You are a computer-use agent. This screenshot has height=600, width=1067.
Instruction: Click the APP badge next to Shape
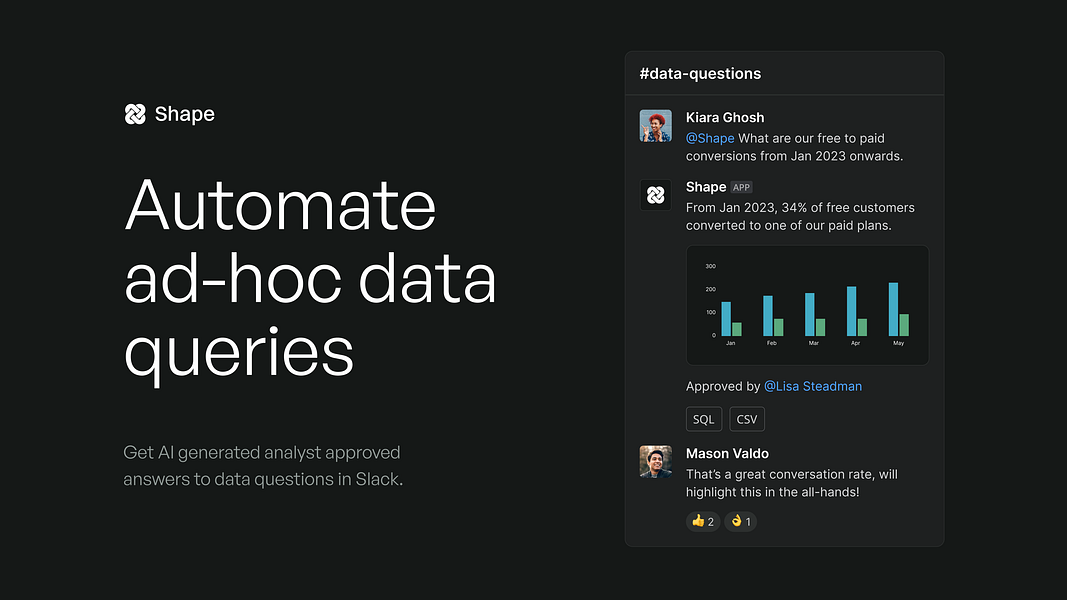tap(741, 187)
